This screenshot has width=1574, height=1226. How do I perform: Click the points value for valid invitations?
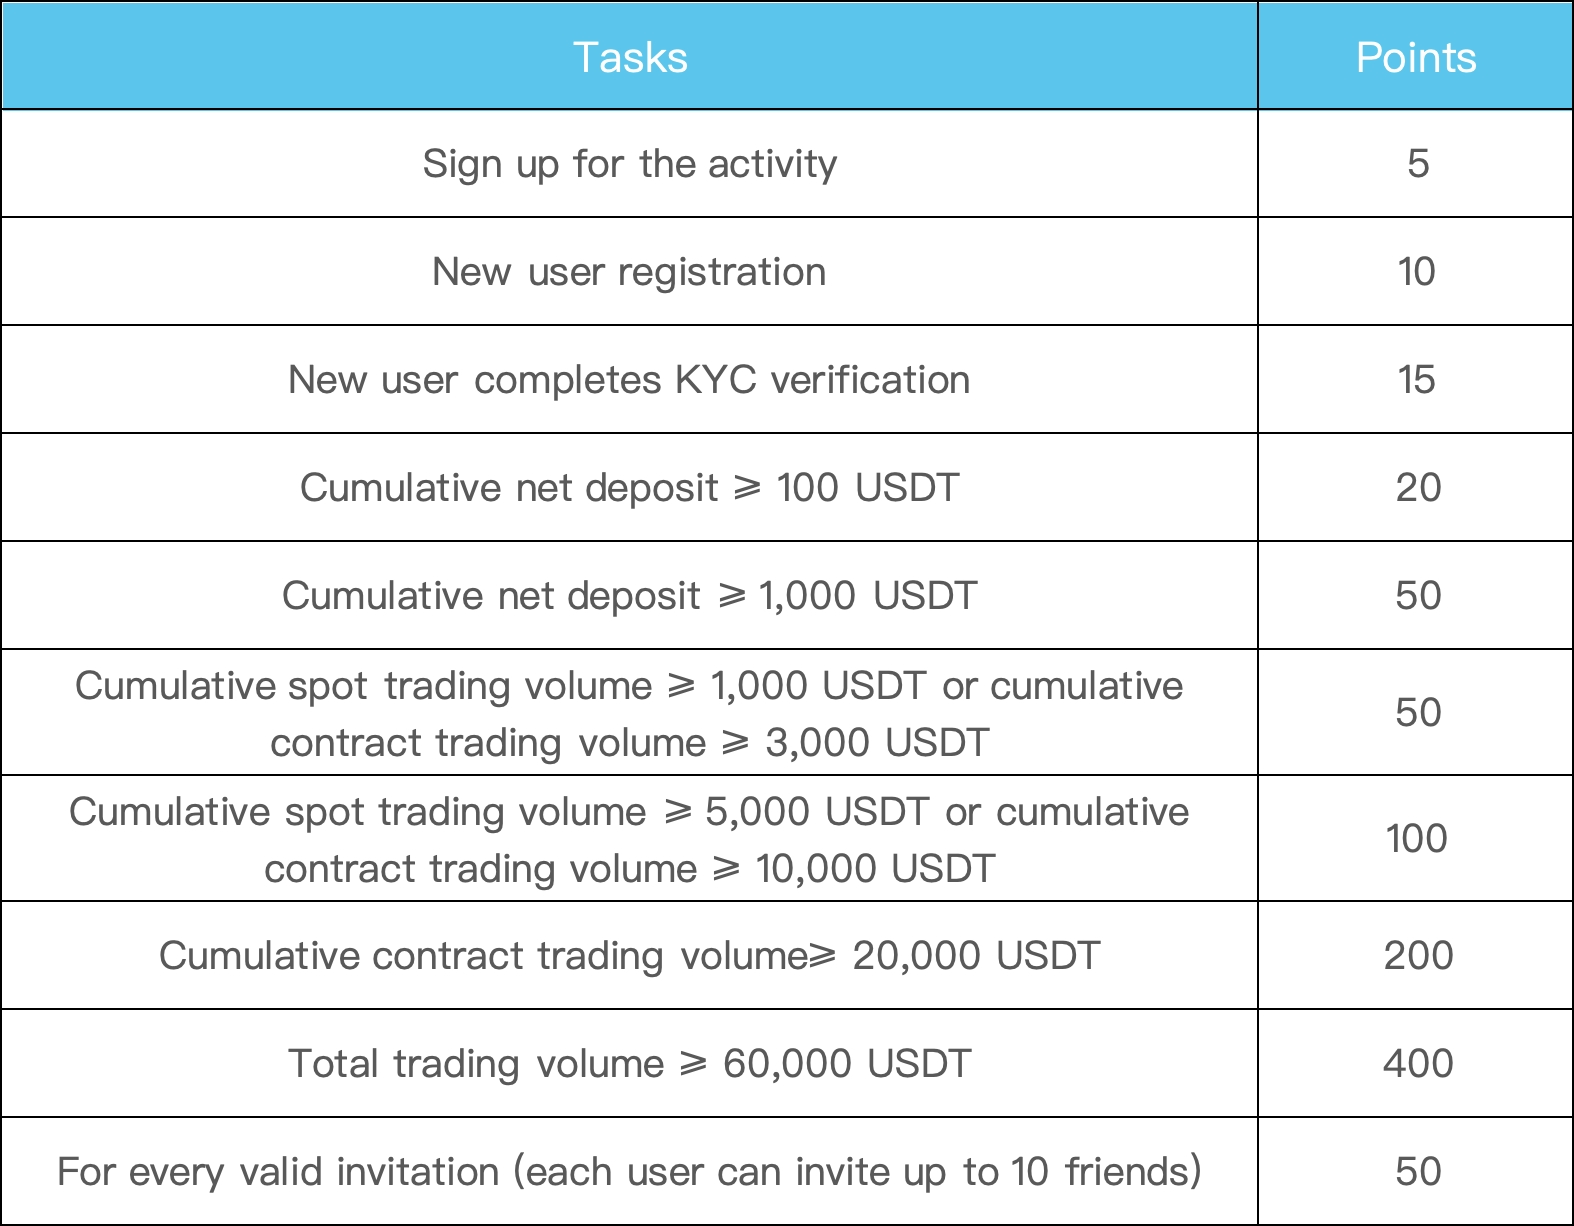(x=1417, y=1172)
